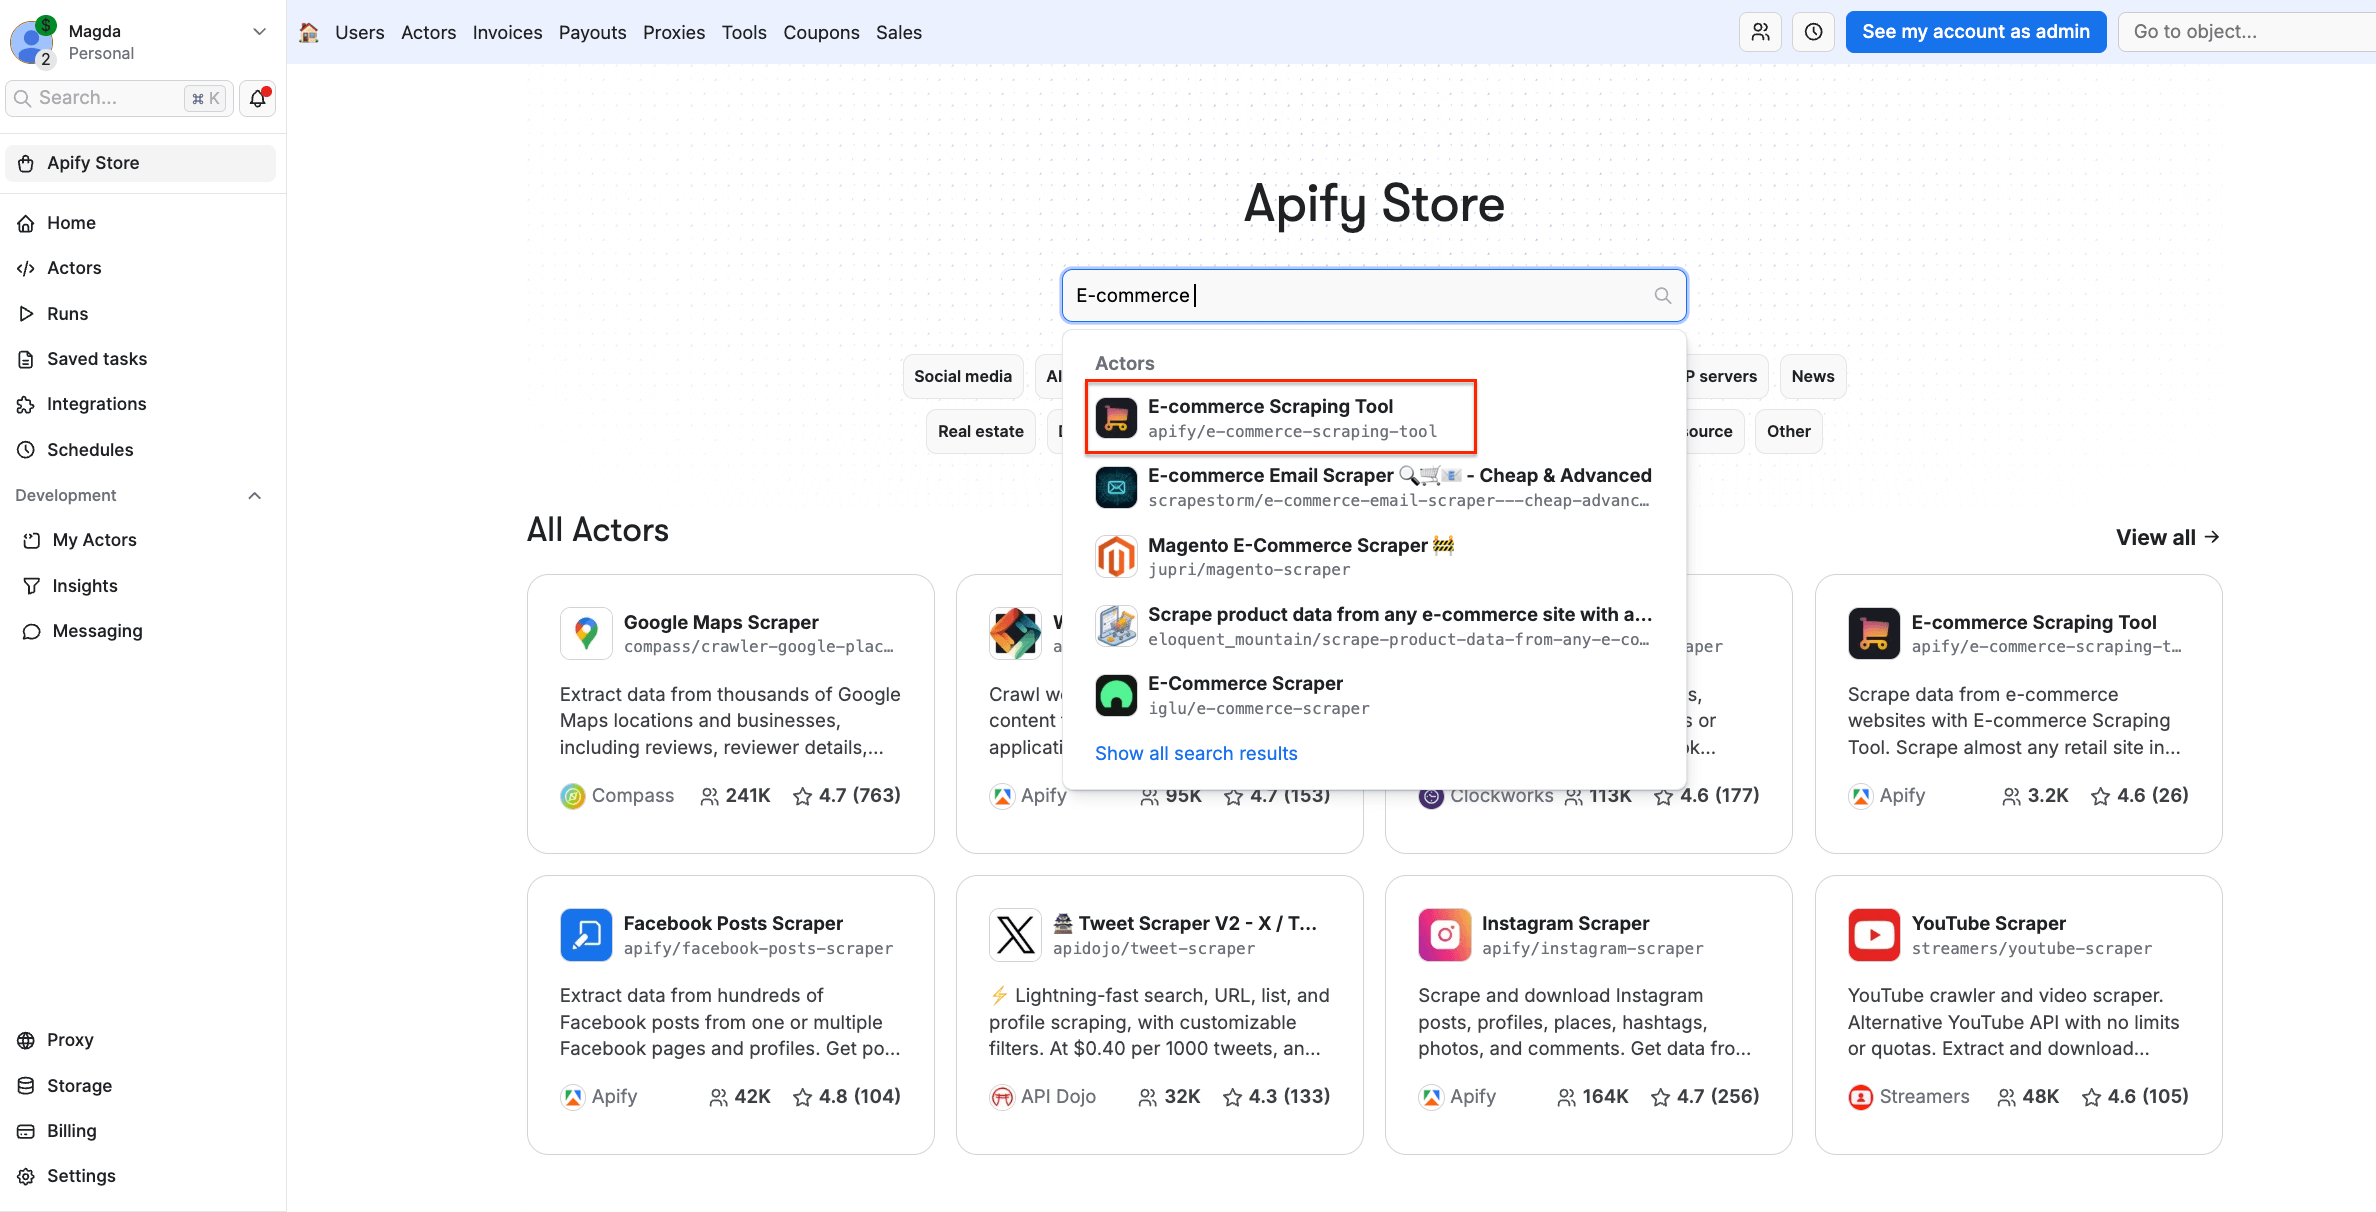
Task: Toggle the Real estate category filter
Action: [x=981, y=431]
